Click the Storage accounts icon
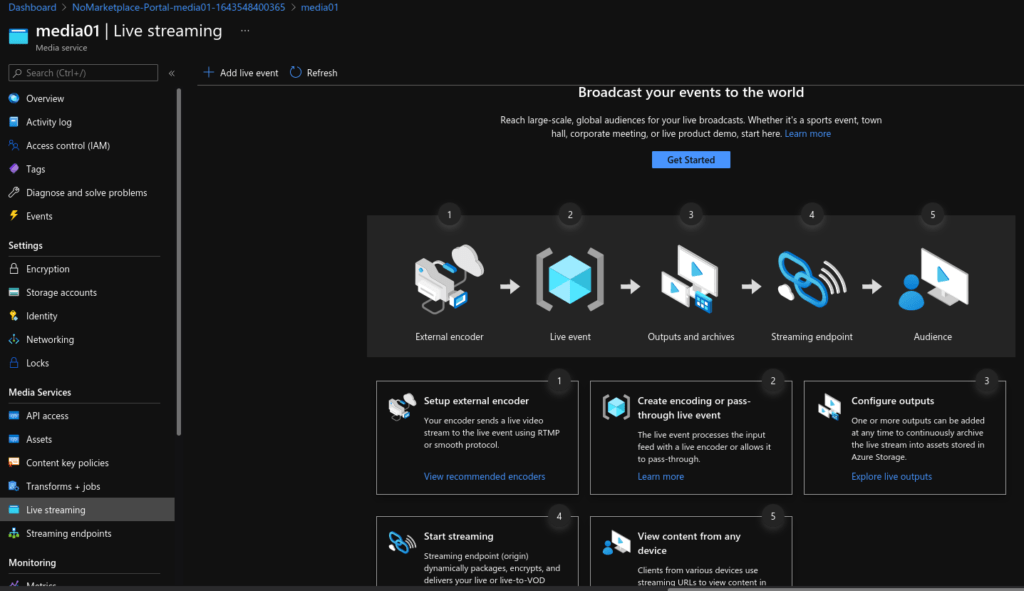 [x=14, y=292]
